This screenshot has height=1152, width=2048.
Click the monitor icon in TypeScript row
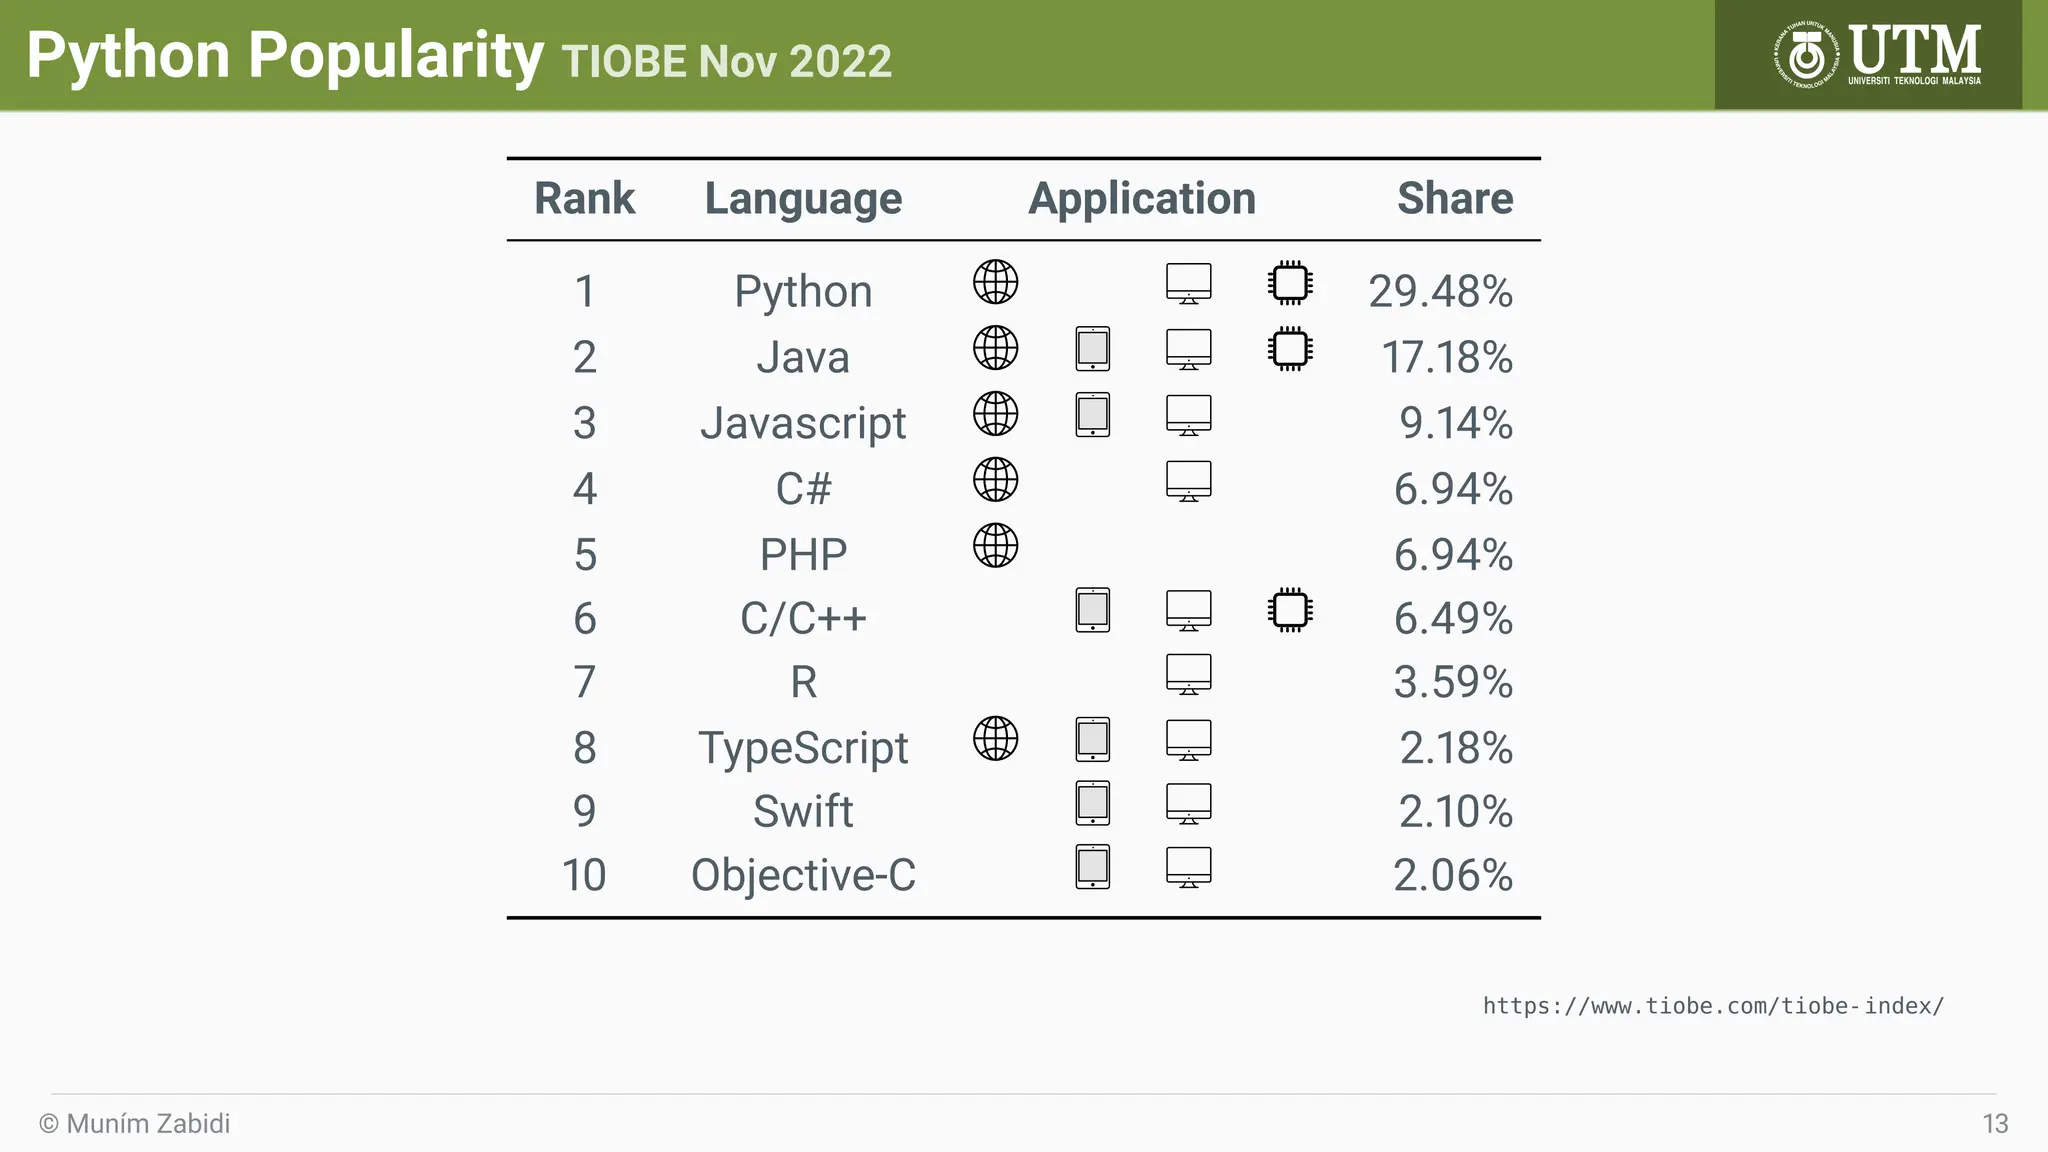[x=1189, y=740]
